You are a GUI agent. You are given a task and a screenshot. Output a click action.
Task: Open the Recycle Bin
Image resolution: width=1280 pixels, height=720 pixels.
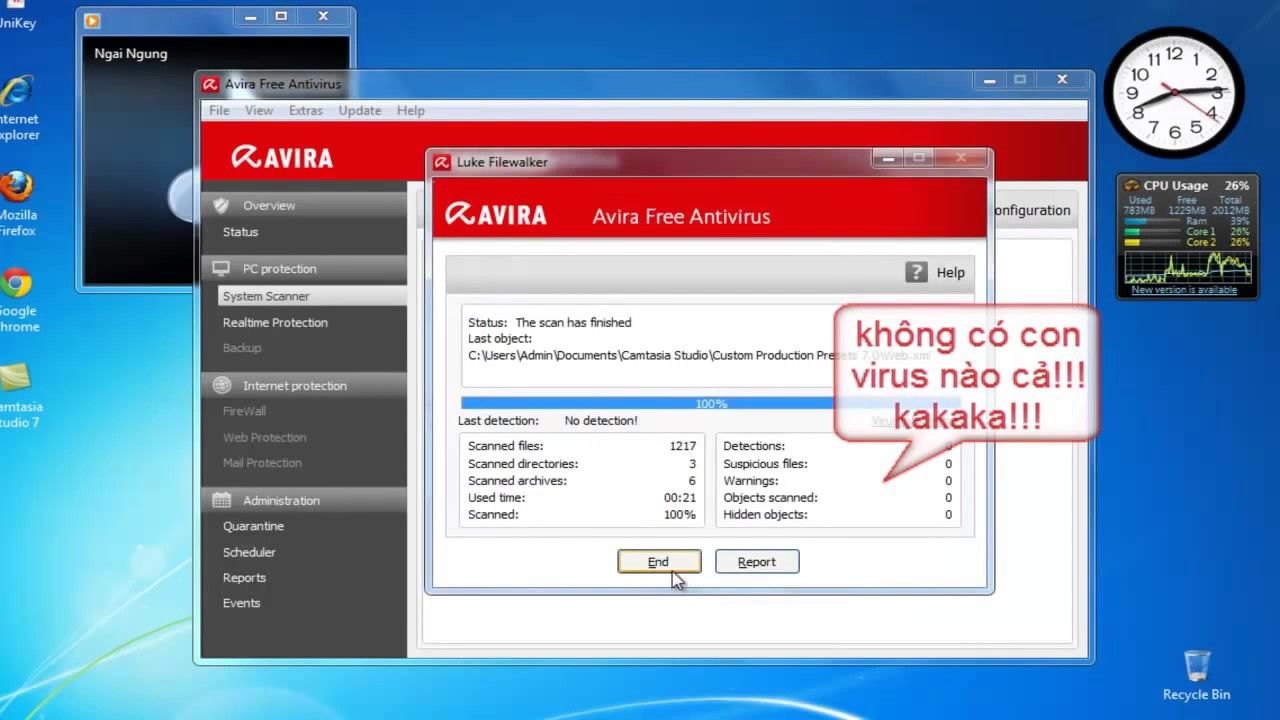[1196, 675]
